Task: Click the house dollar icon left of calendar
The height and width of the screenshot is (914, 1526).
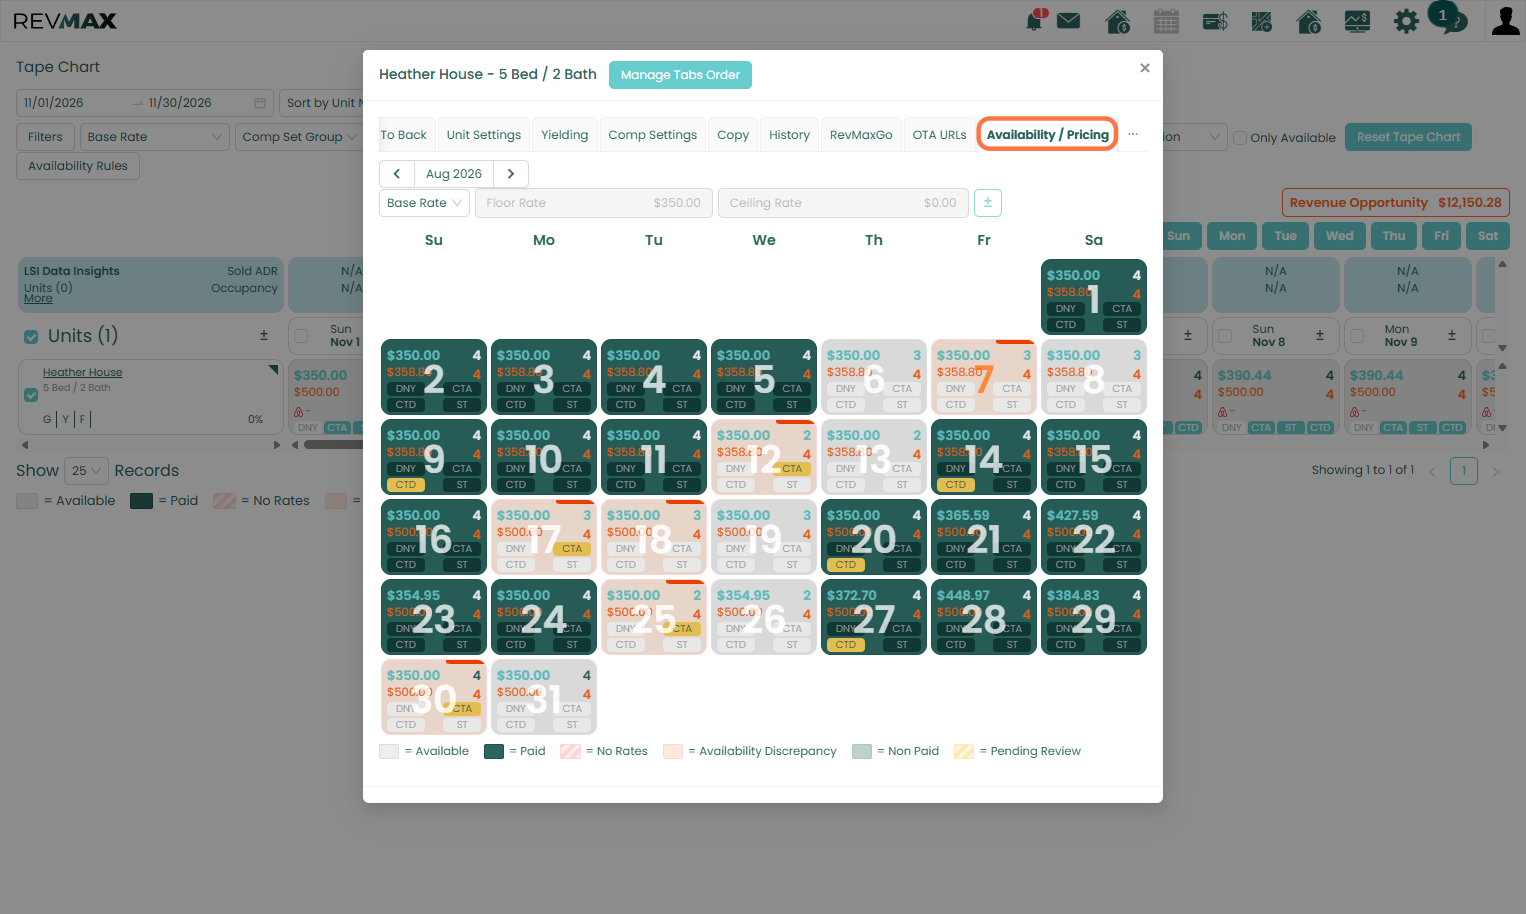Action: [1118, 21]
